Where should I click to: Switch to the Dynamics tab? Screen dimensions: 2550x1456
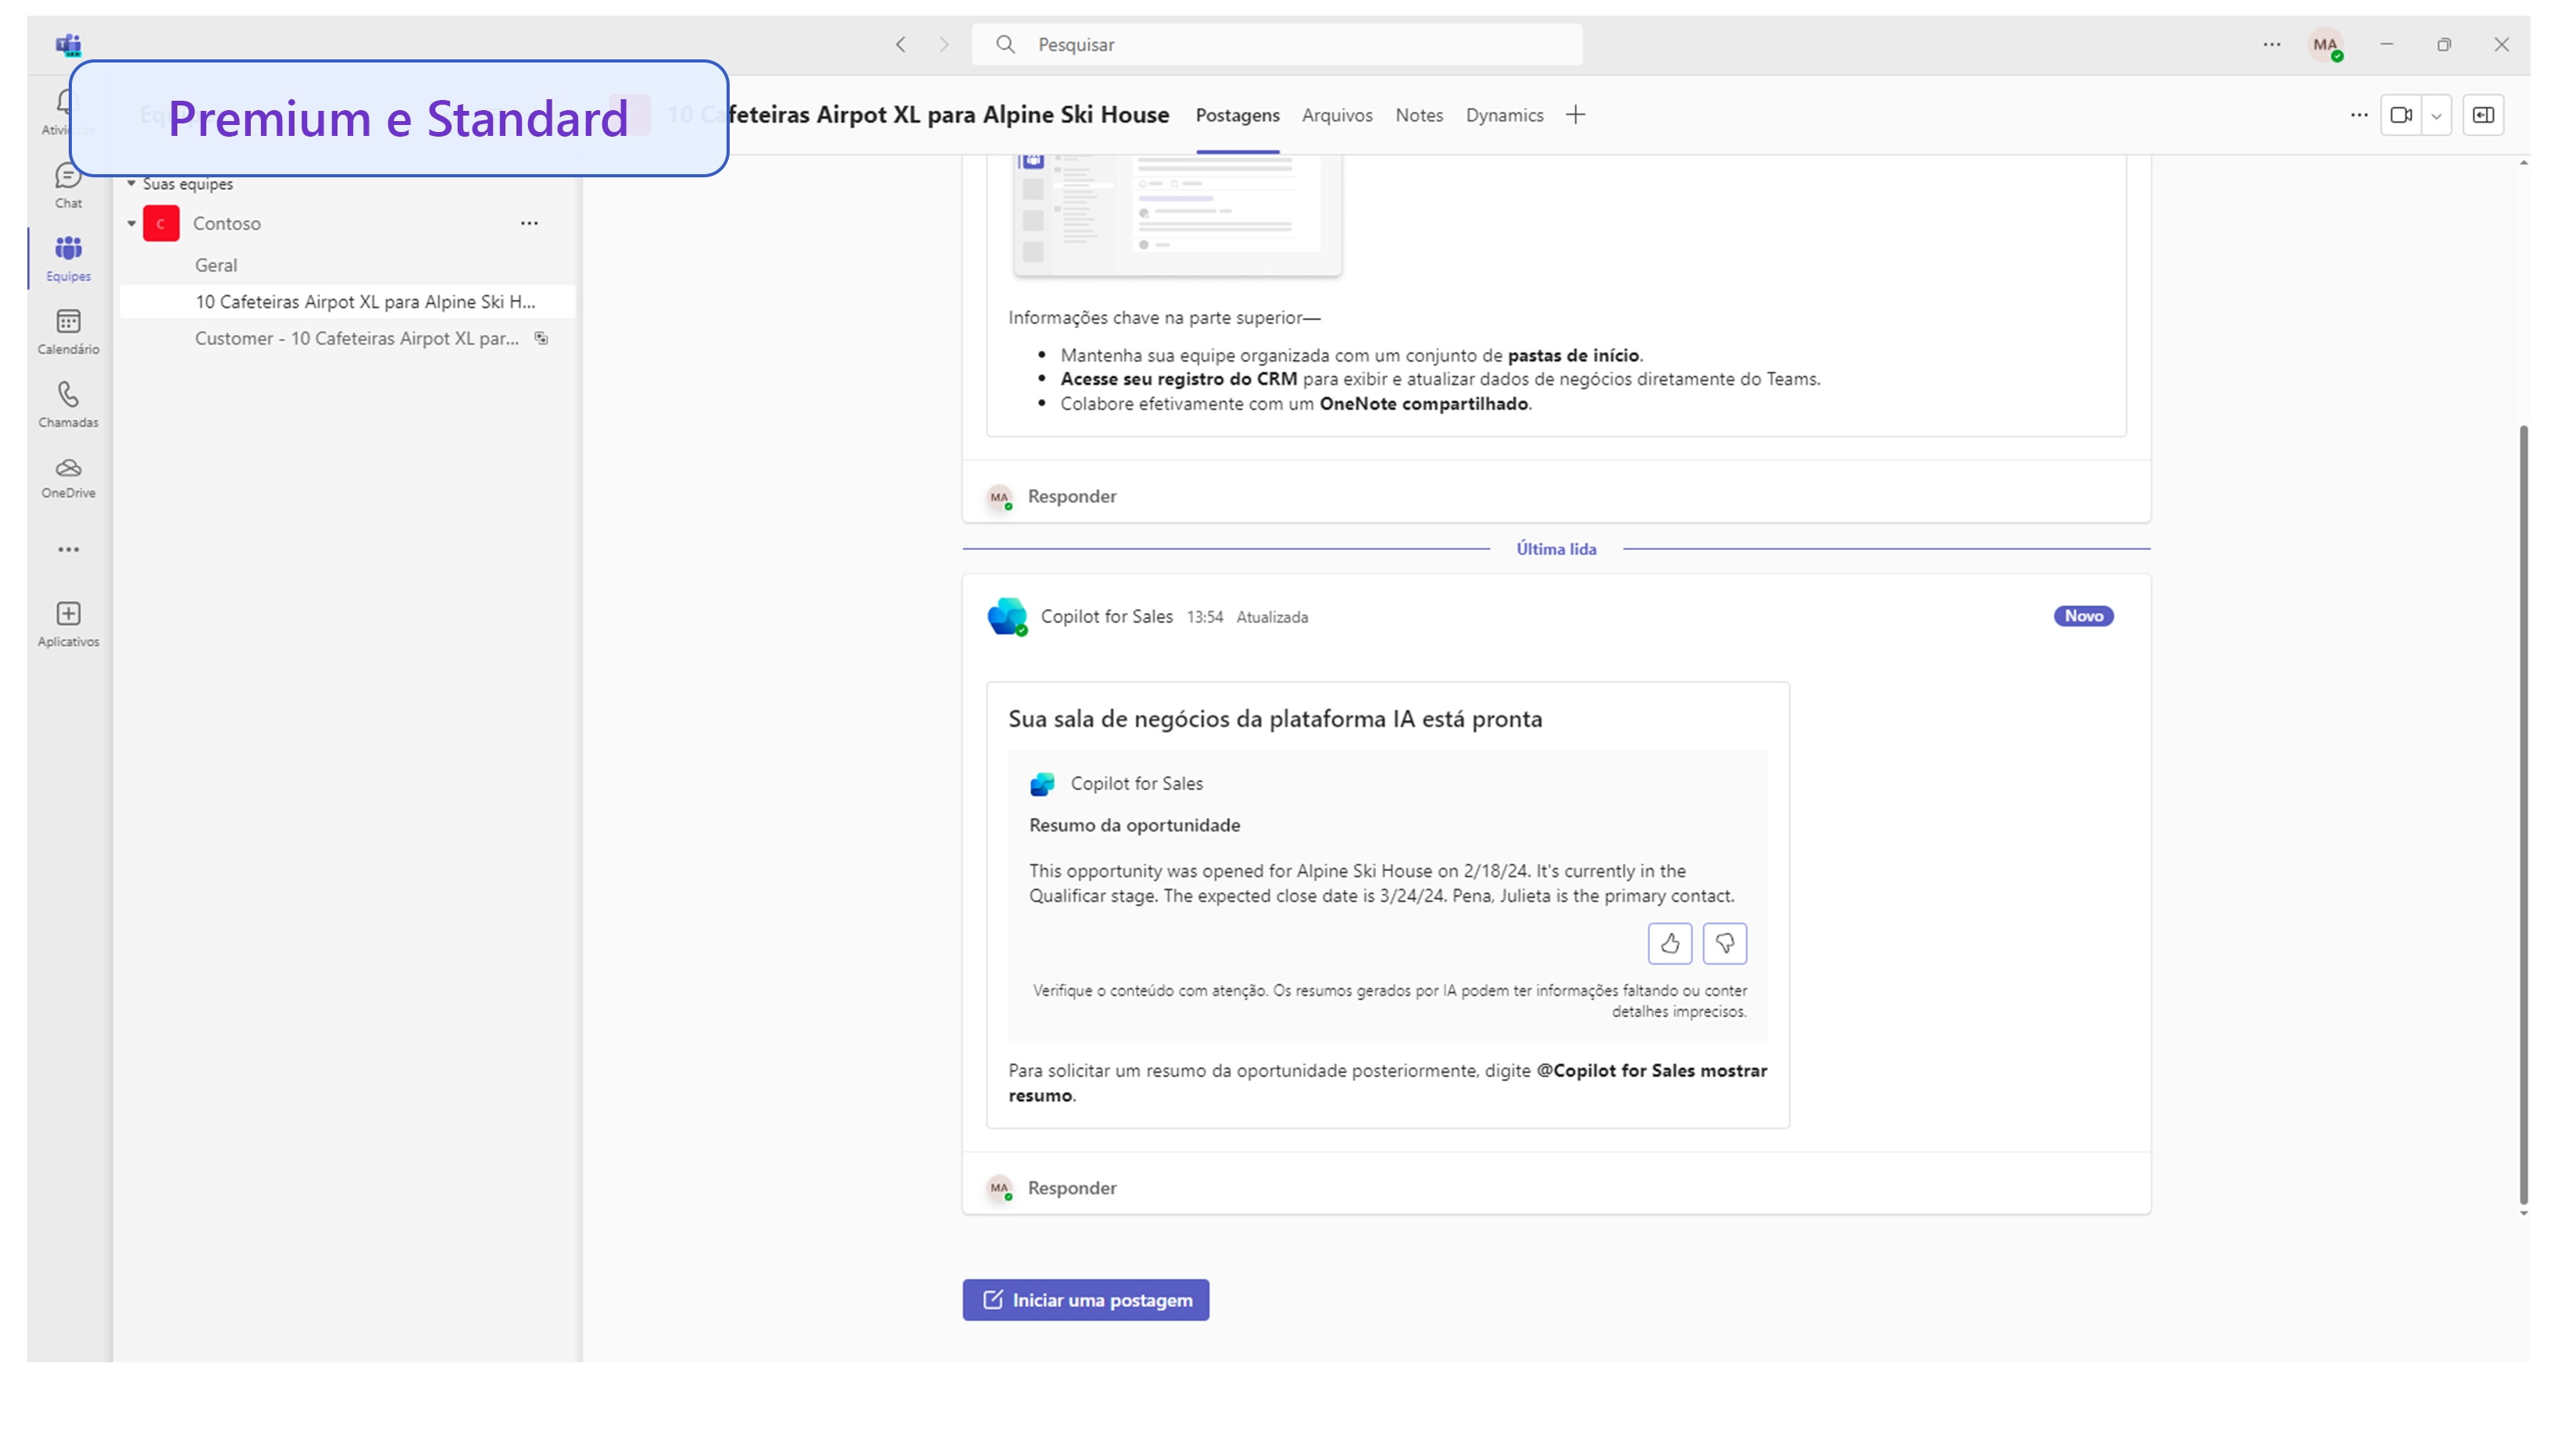click(1504, 115)
